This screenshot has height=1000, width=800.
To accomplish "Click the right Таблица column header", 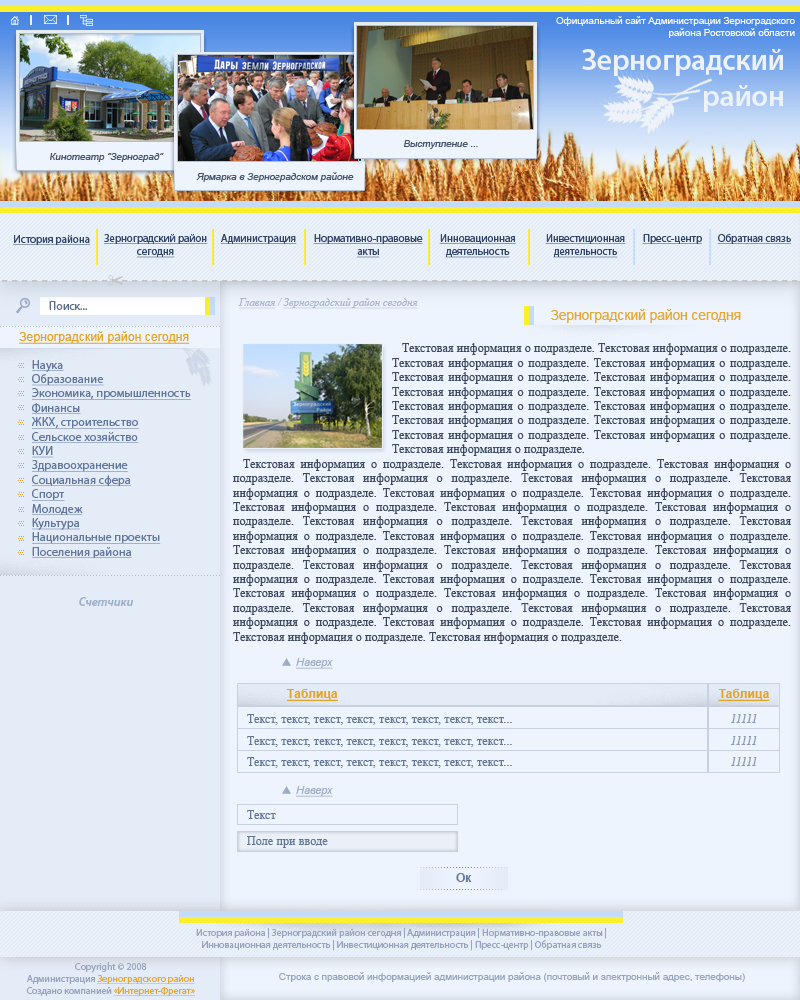I will [744, 694].
